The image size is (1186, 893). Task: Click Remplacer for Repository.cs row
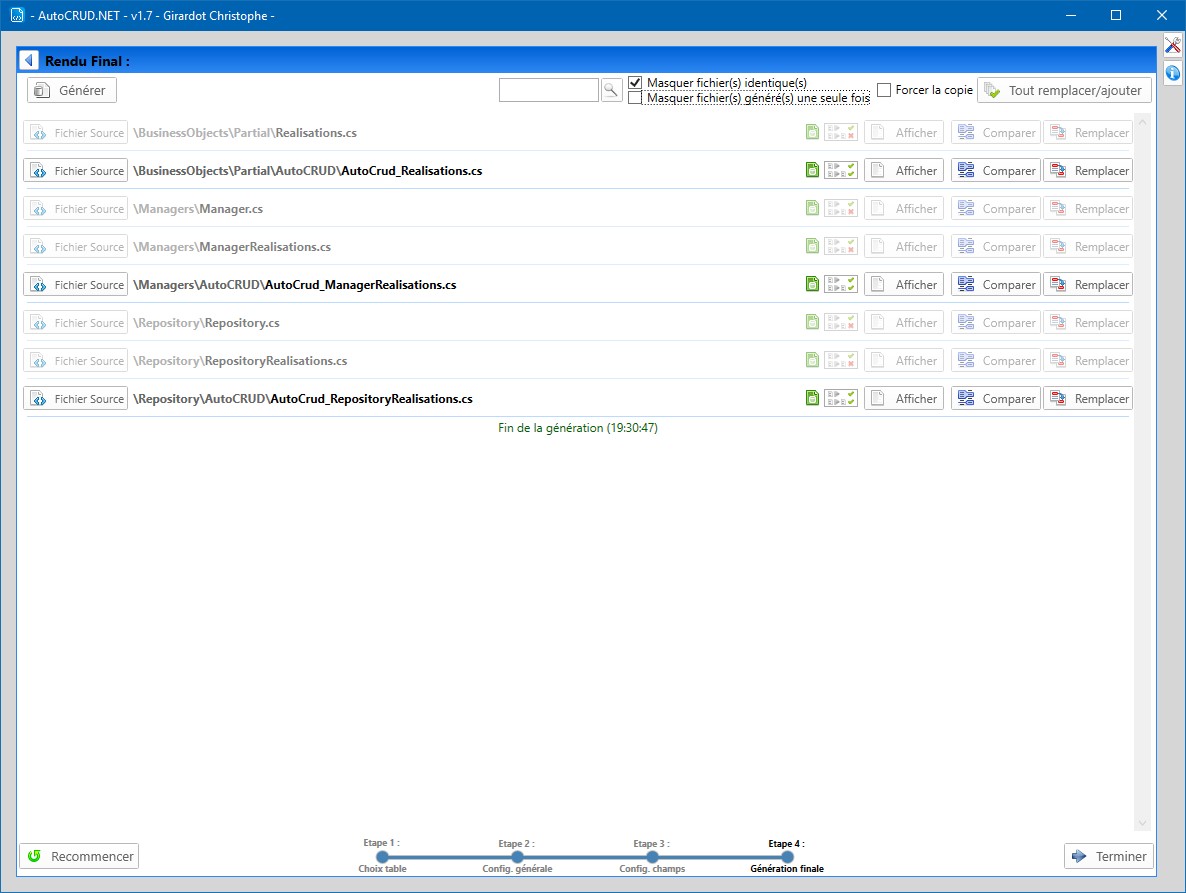(x=1088, y=322)
